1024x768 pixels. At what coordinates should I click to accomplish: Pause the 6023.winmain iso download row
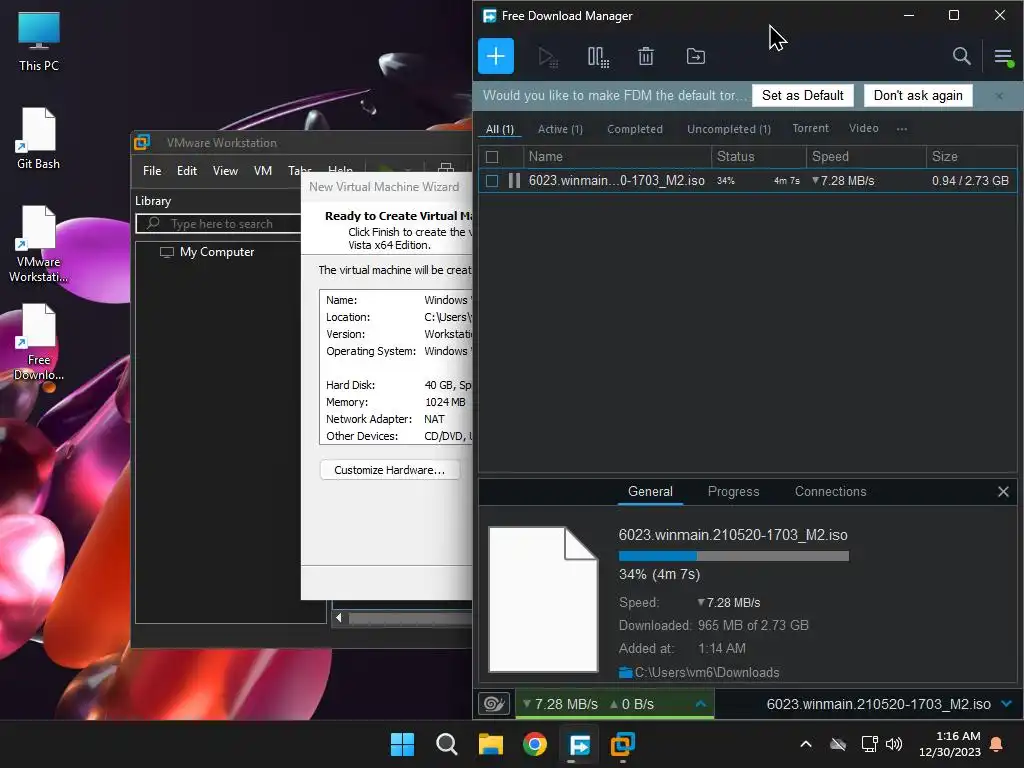pos(515,181)
